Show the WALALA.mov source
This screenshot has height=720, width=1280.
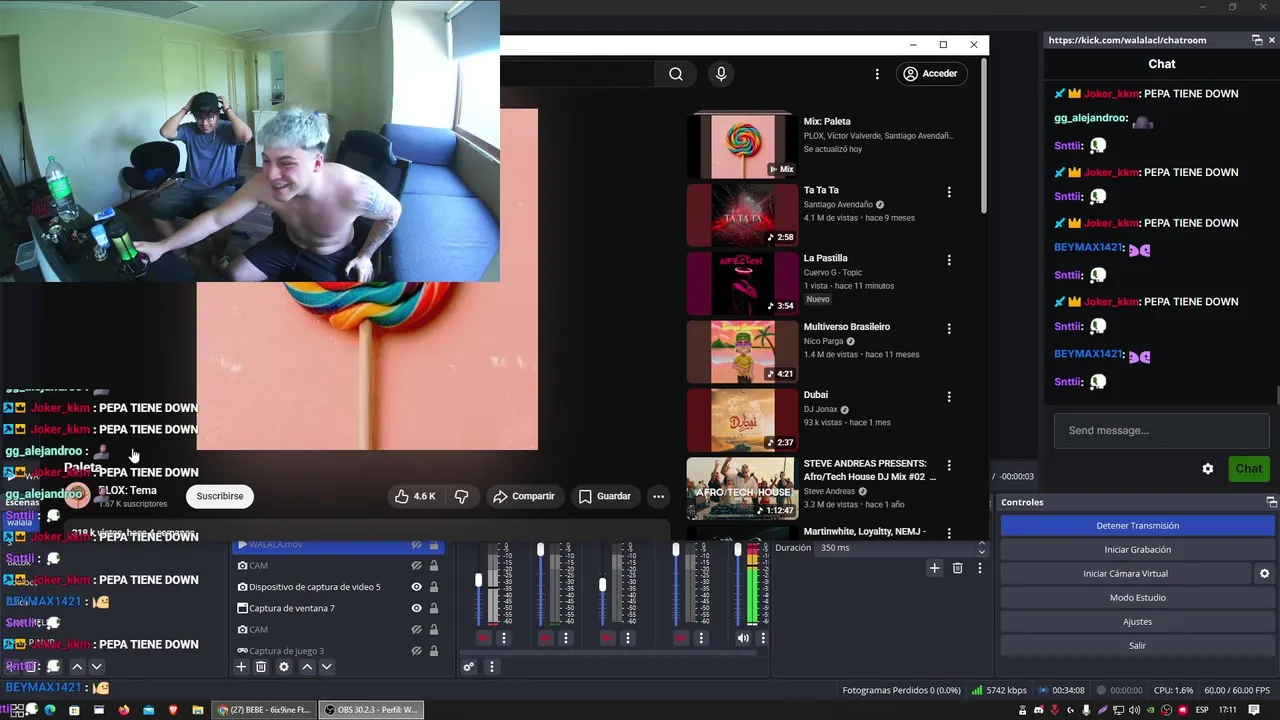click(x=416, y=545)
